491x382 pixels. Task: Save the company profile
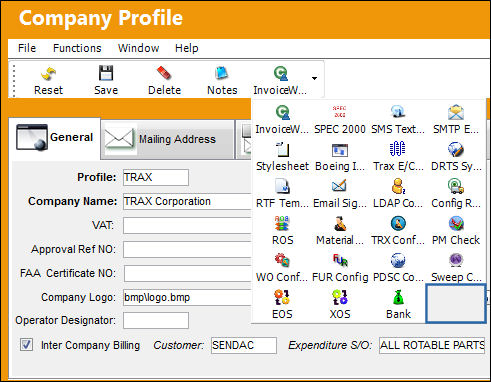[106, 80]
